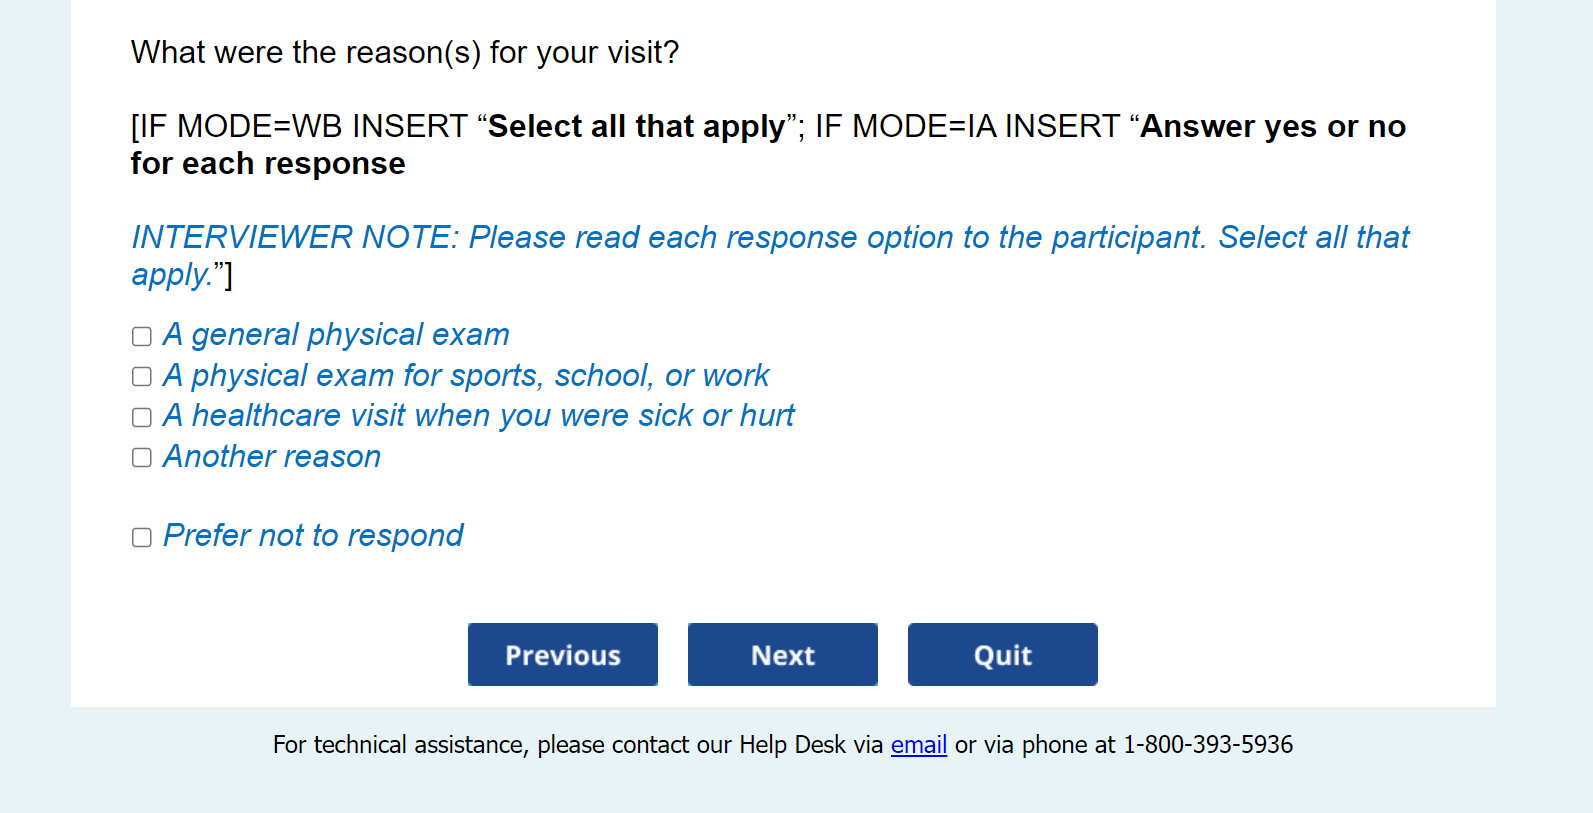Click the bold 'Answer yes or no' text
1593x813 pixels.
(1272, 127)
